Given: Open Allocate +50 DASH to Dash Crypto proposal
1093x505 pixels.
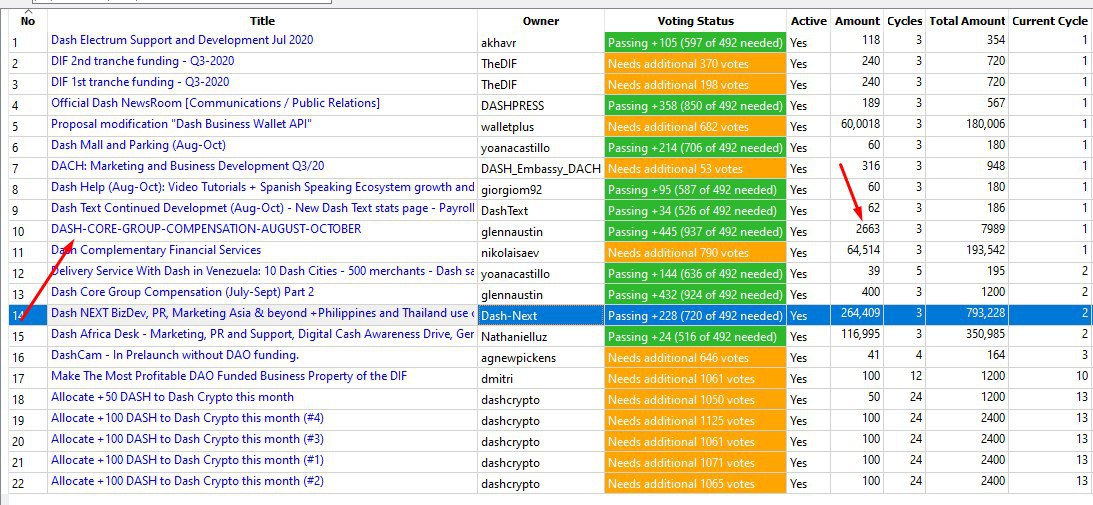Looking at the screenshot, I should pyautogui.click(x=172, y=397).
